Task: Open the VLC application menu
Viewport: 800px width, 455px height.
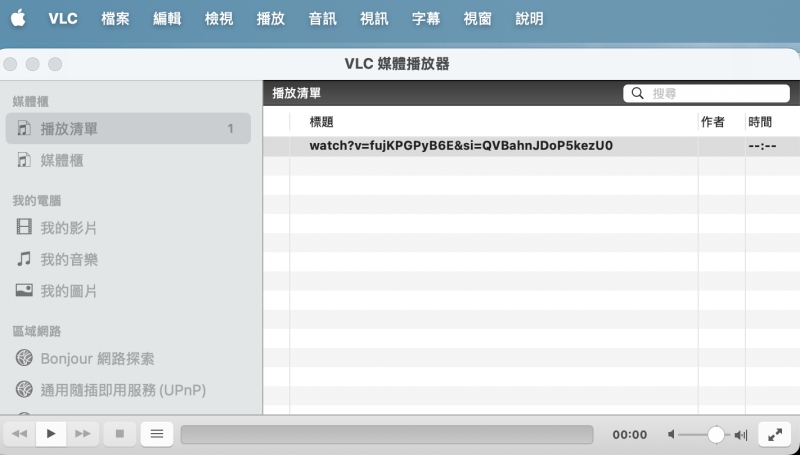Action: [63, 19]
